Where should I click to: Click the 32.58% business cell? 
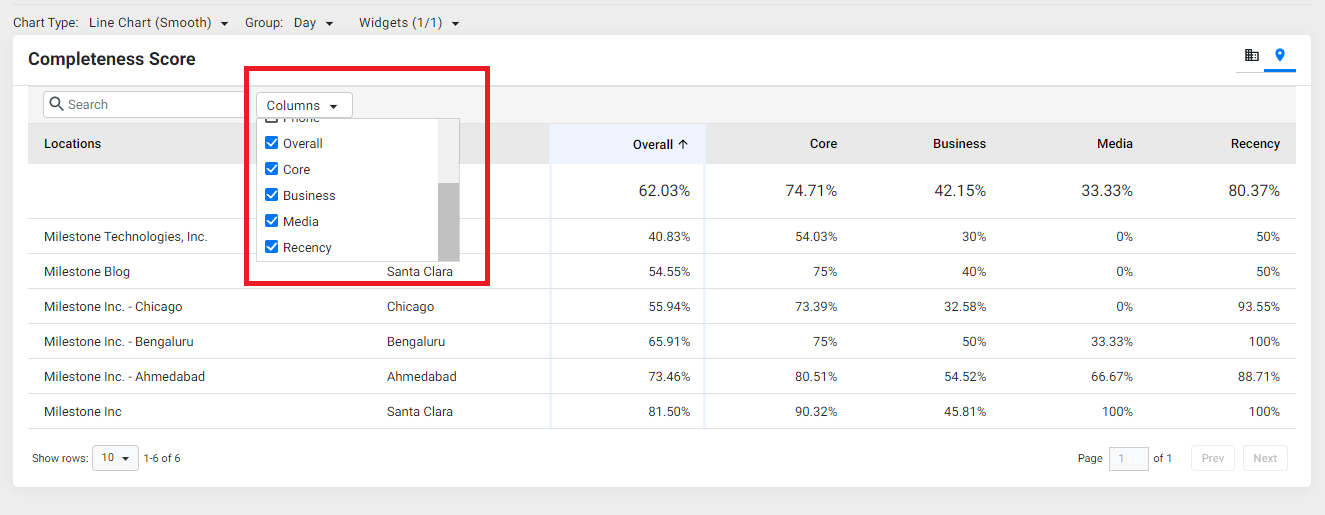pos(965,307)
